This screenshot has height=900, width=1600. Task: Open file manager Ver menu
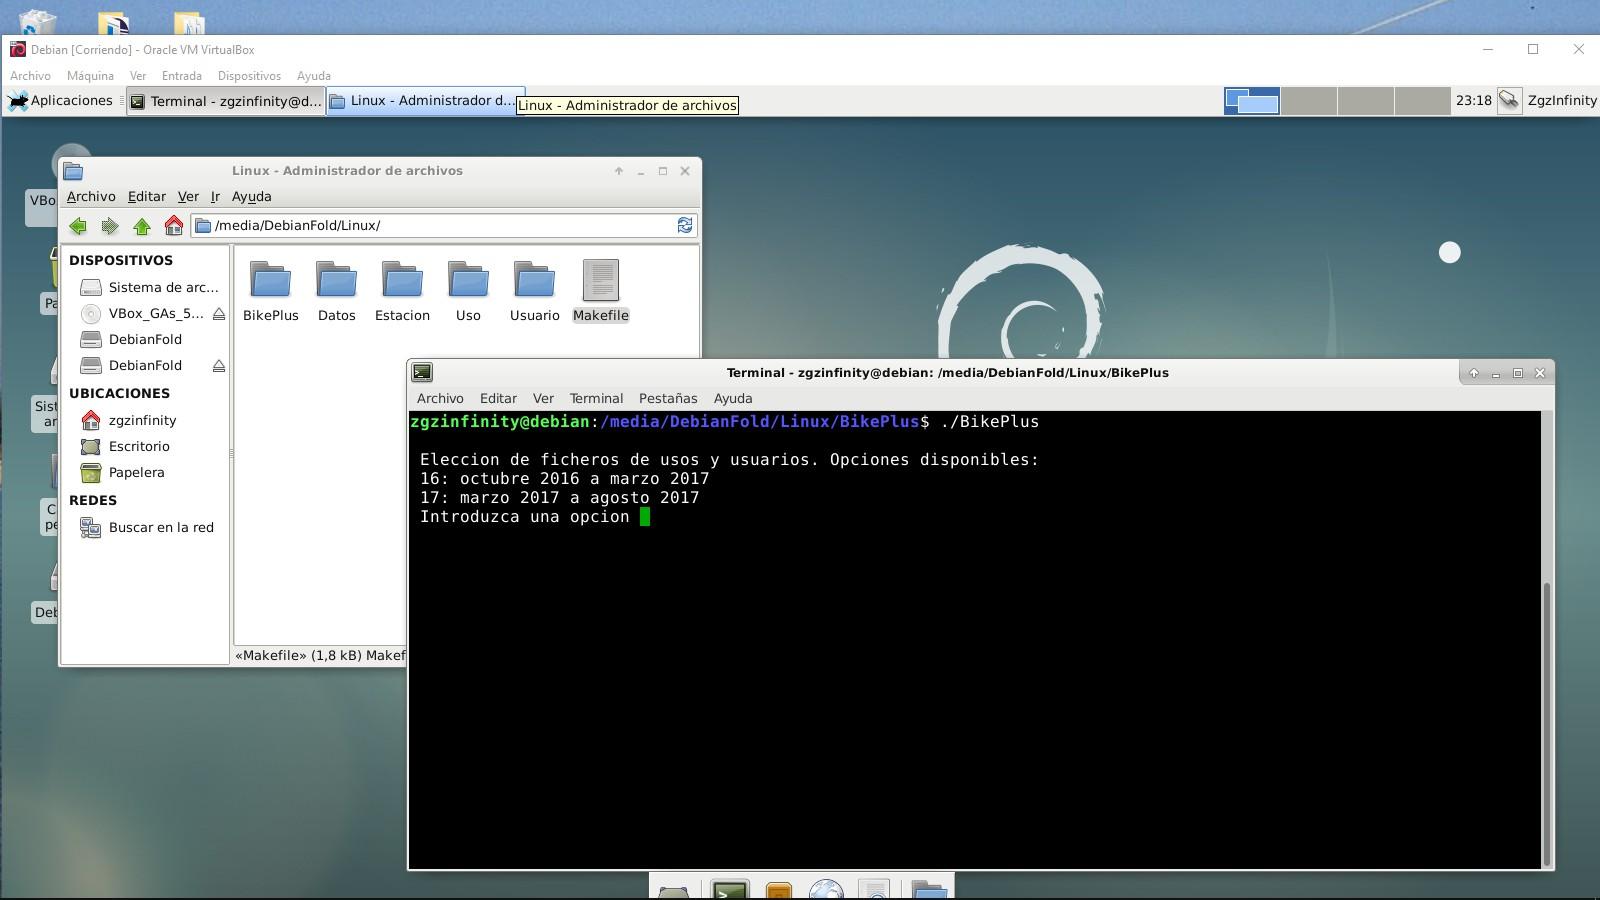point(188,197)
